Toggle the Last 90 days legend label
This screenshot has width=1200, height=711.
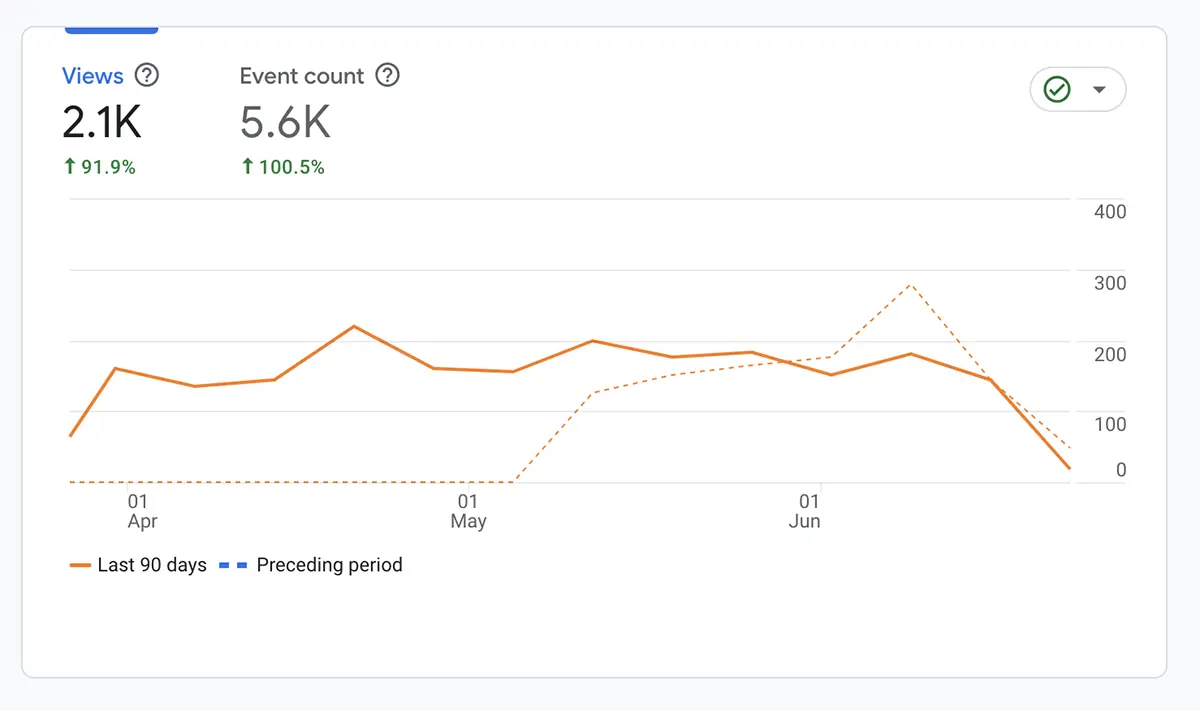tap(152, 565)
